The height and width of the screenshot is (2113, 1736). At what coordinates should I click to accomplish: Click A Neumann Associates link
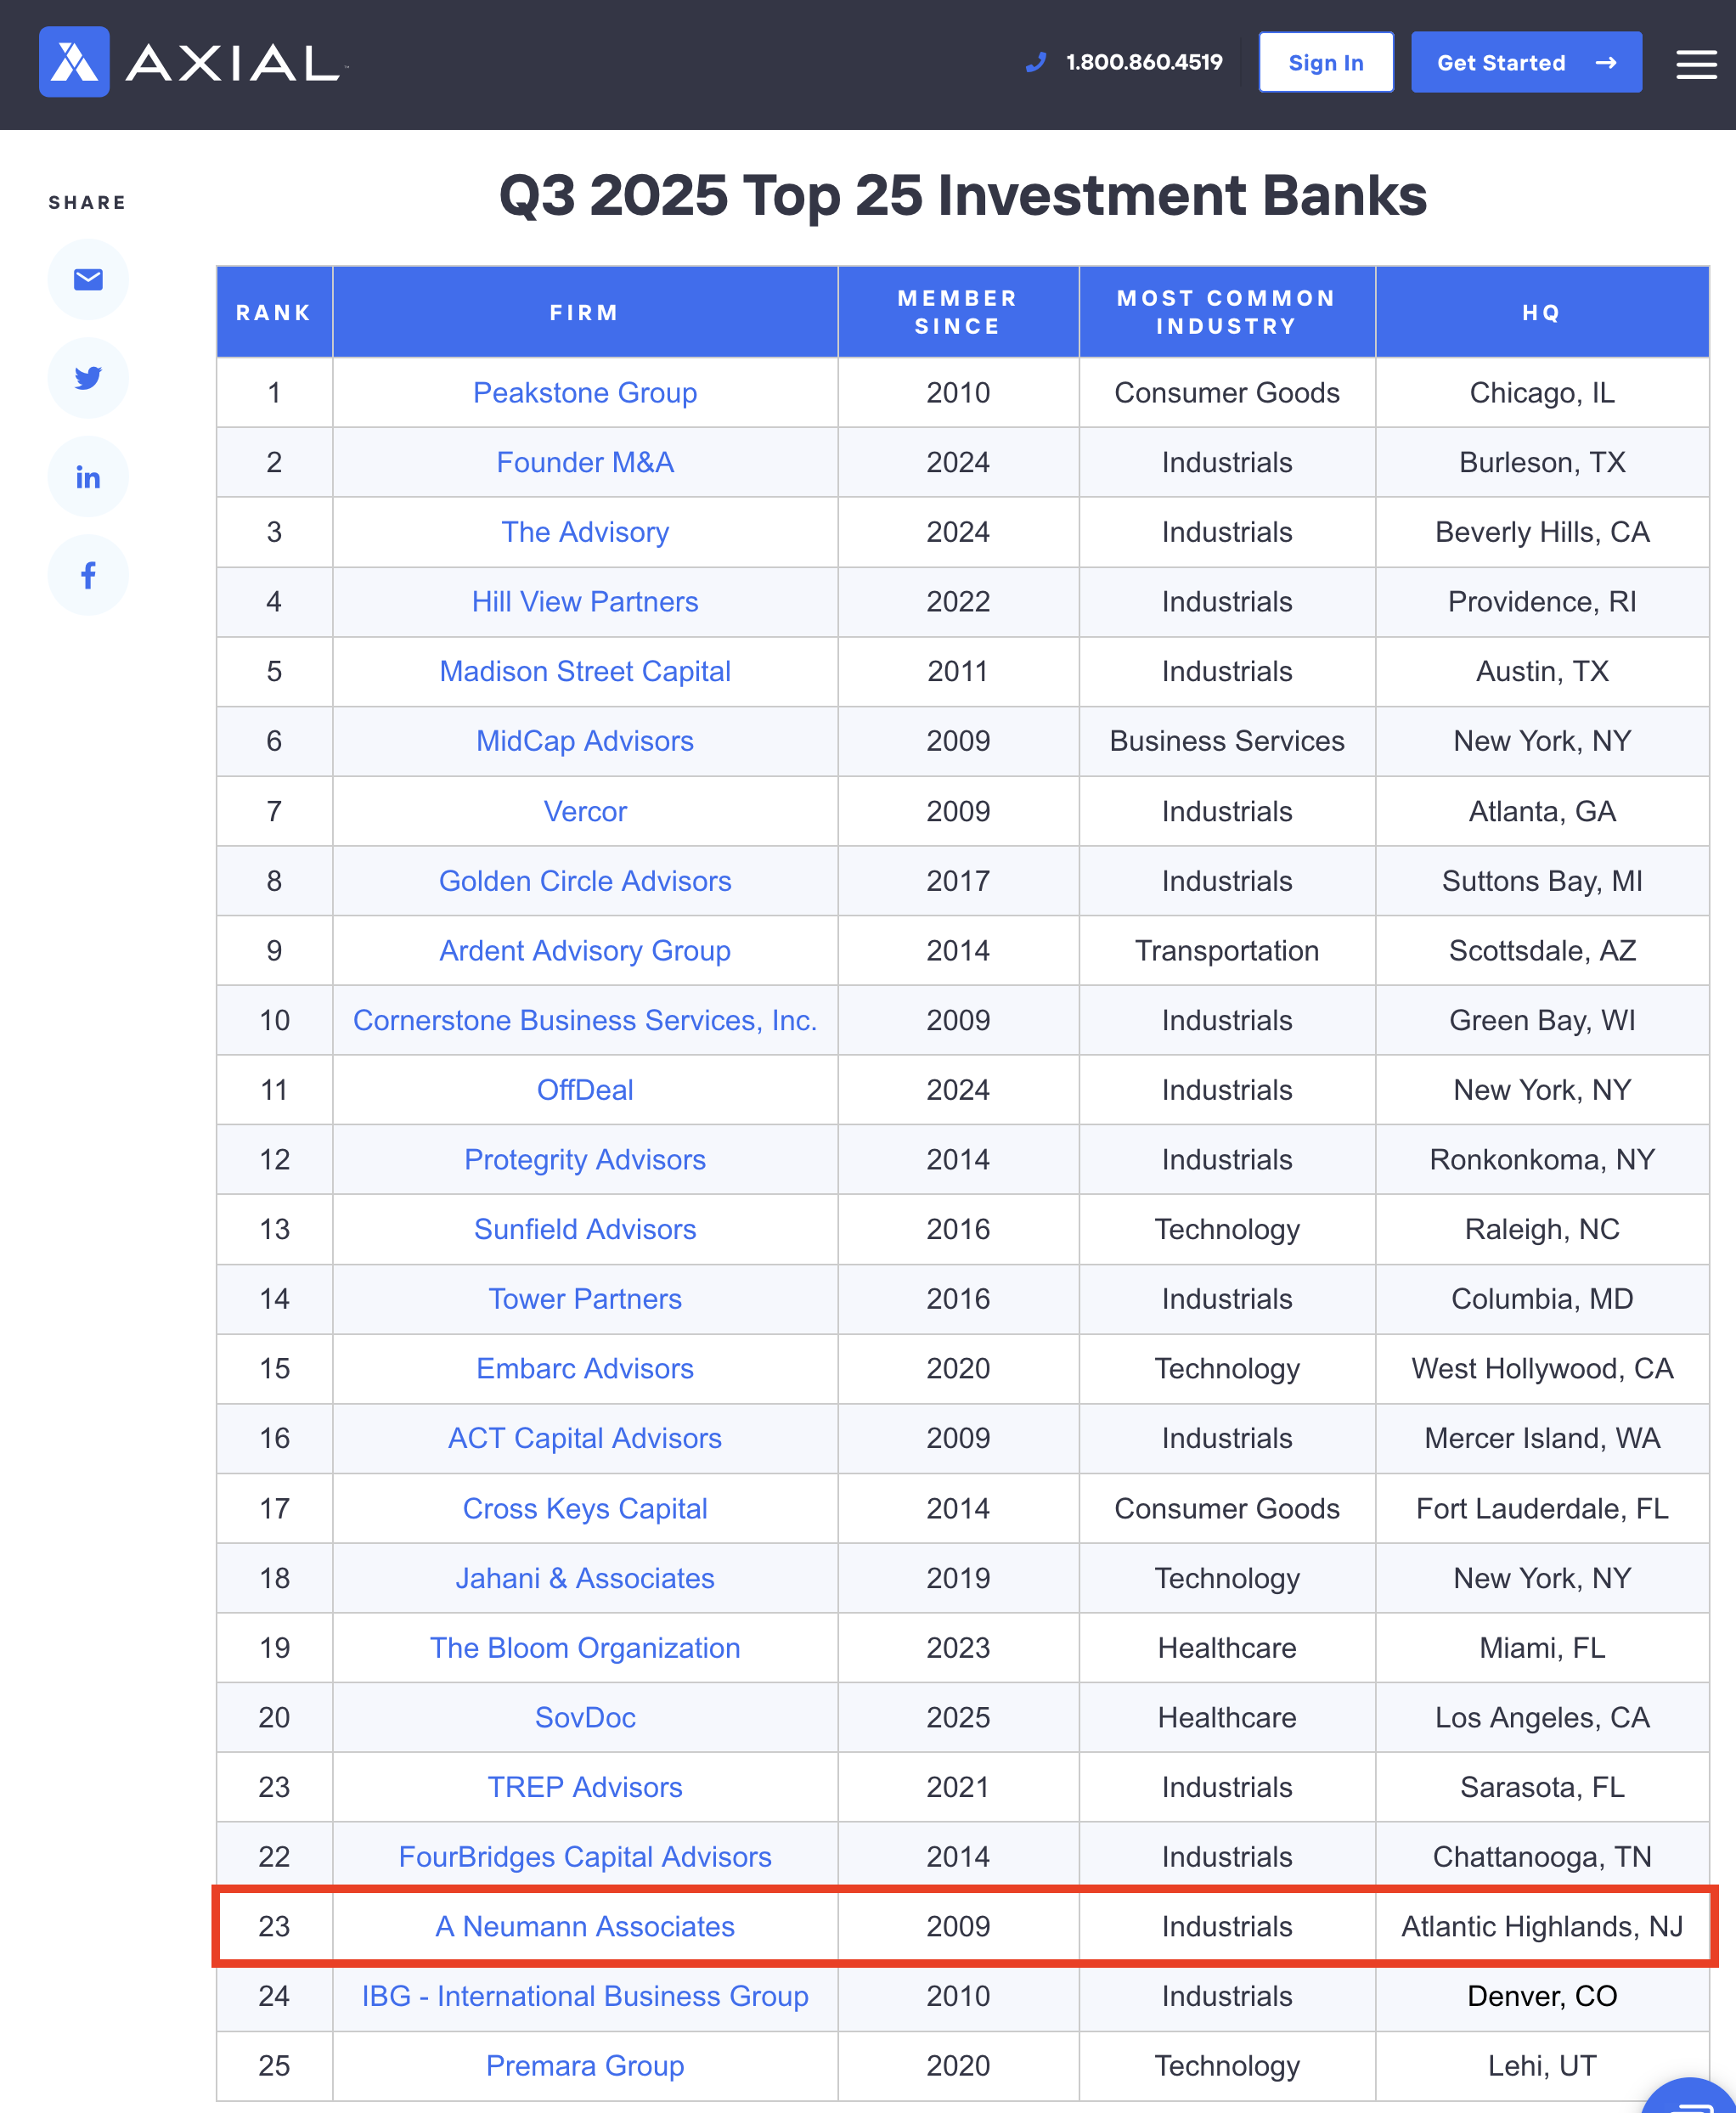click(585, 1927)
